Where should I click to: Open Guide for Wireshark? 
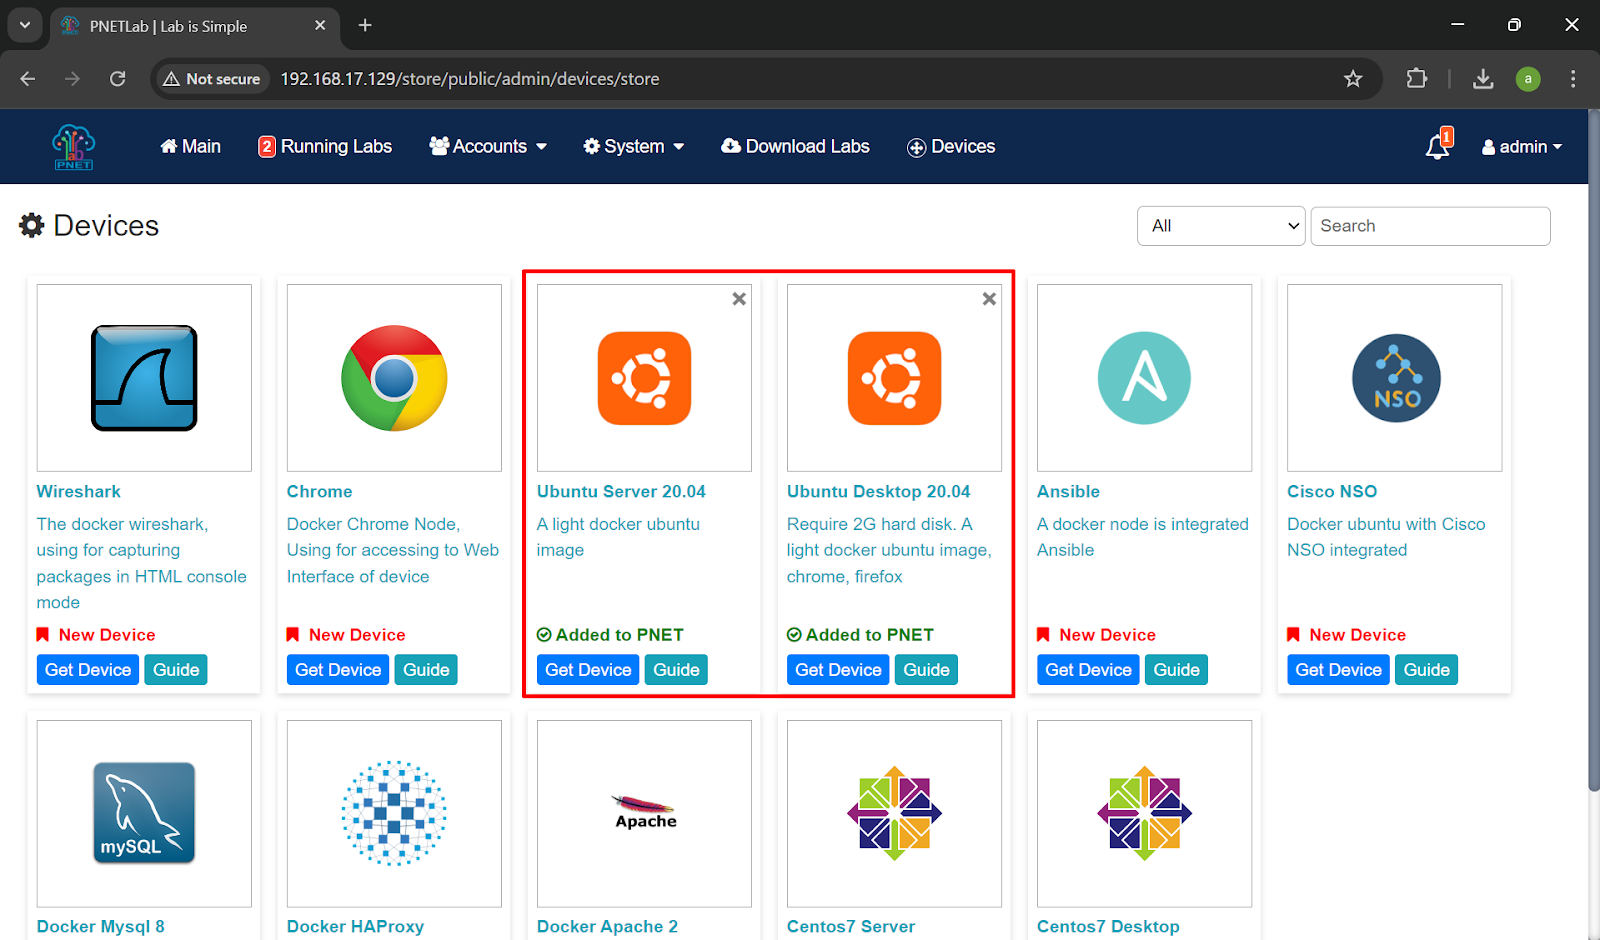(176, 670)
